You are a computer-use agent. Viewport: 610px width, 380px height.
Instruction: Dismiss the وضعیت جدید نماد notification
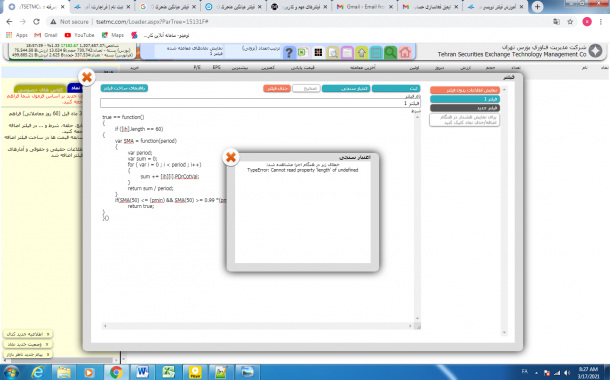pyautogui.click(x=47, y=344)
